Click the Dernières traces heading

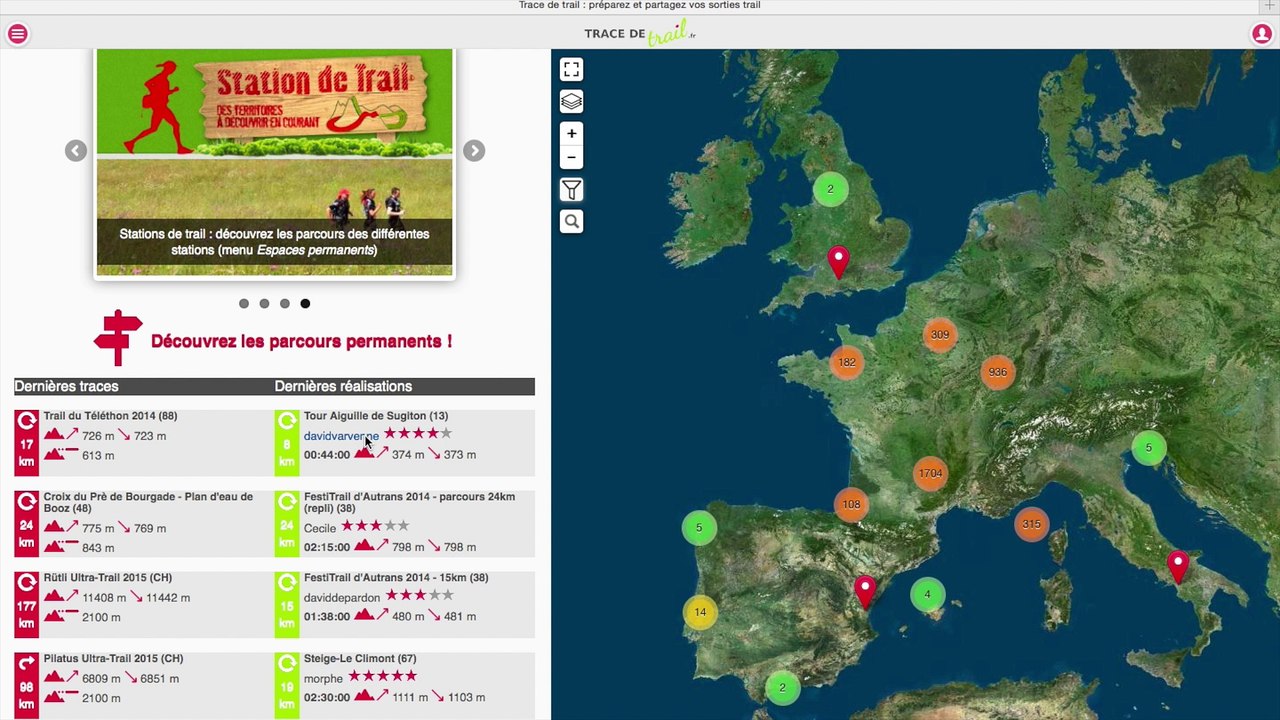66,386
